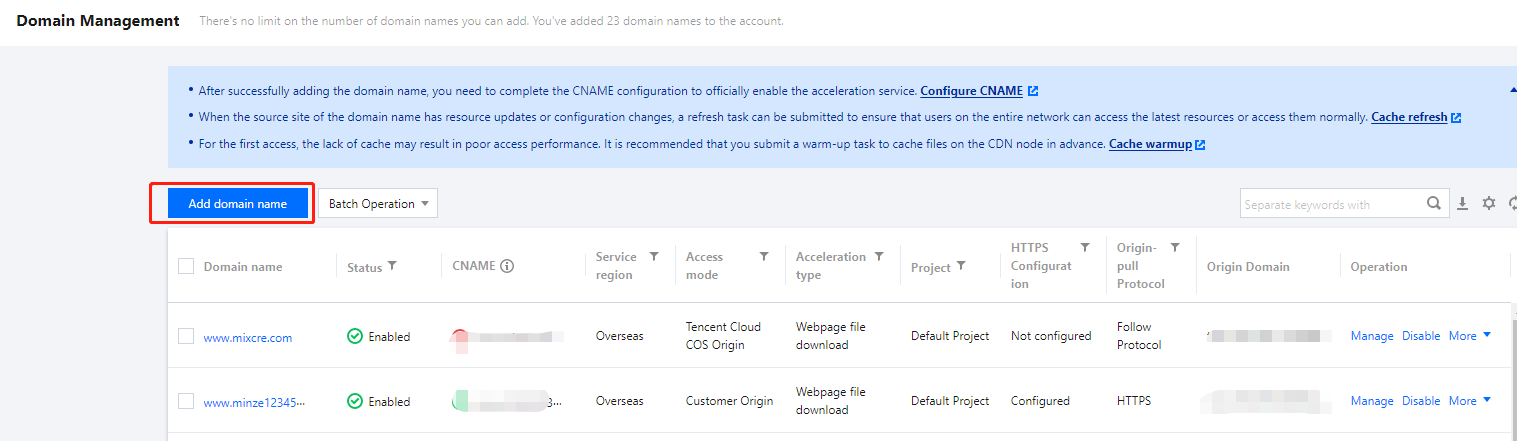Click the search magnifier icon
The height and width of the screenshot is (441, 1517).
[1434, 203]
